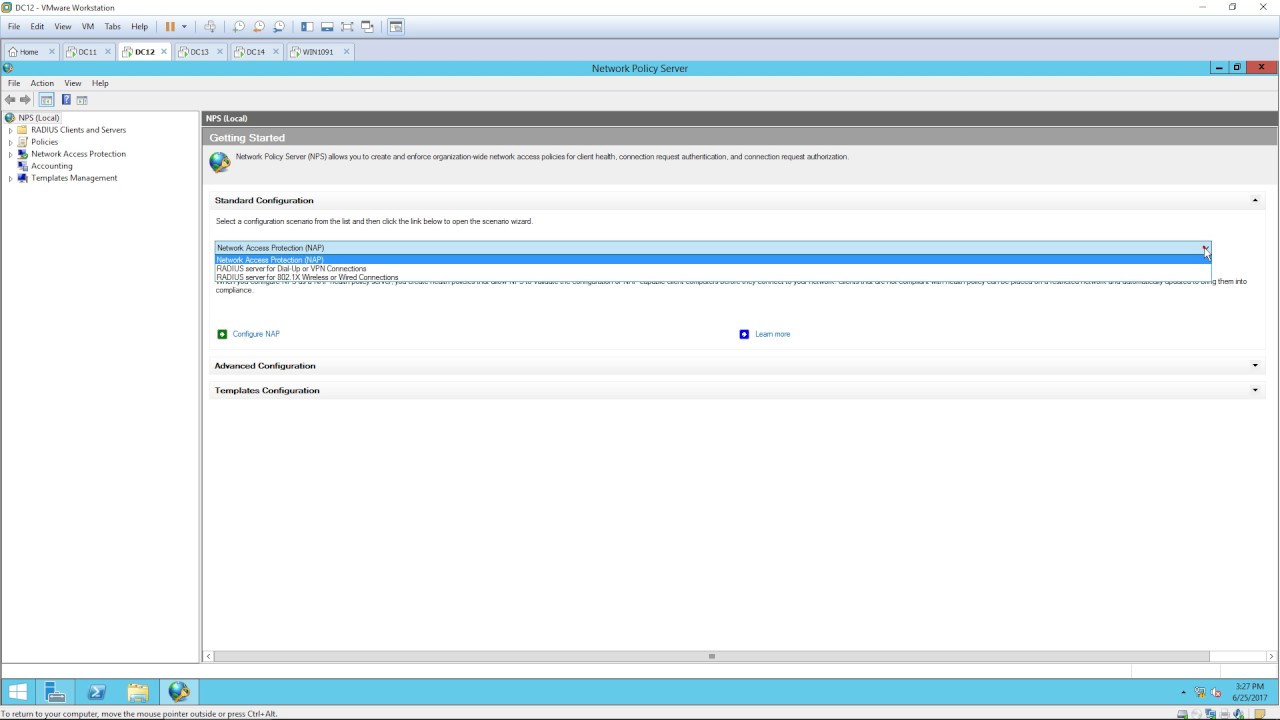Switch to Unity mode icon
This screenshot has height=720, width=1280.
pos(367,27)
